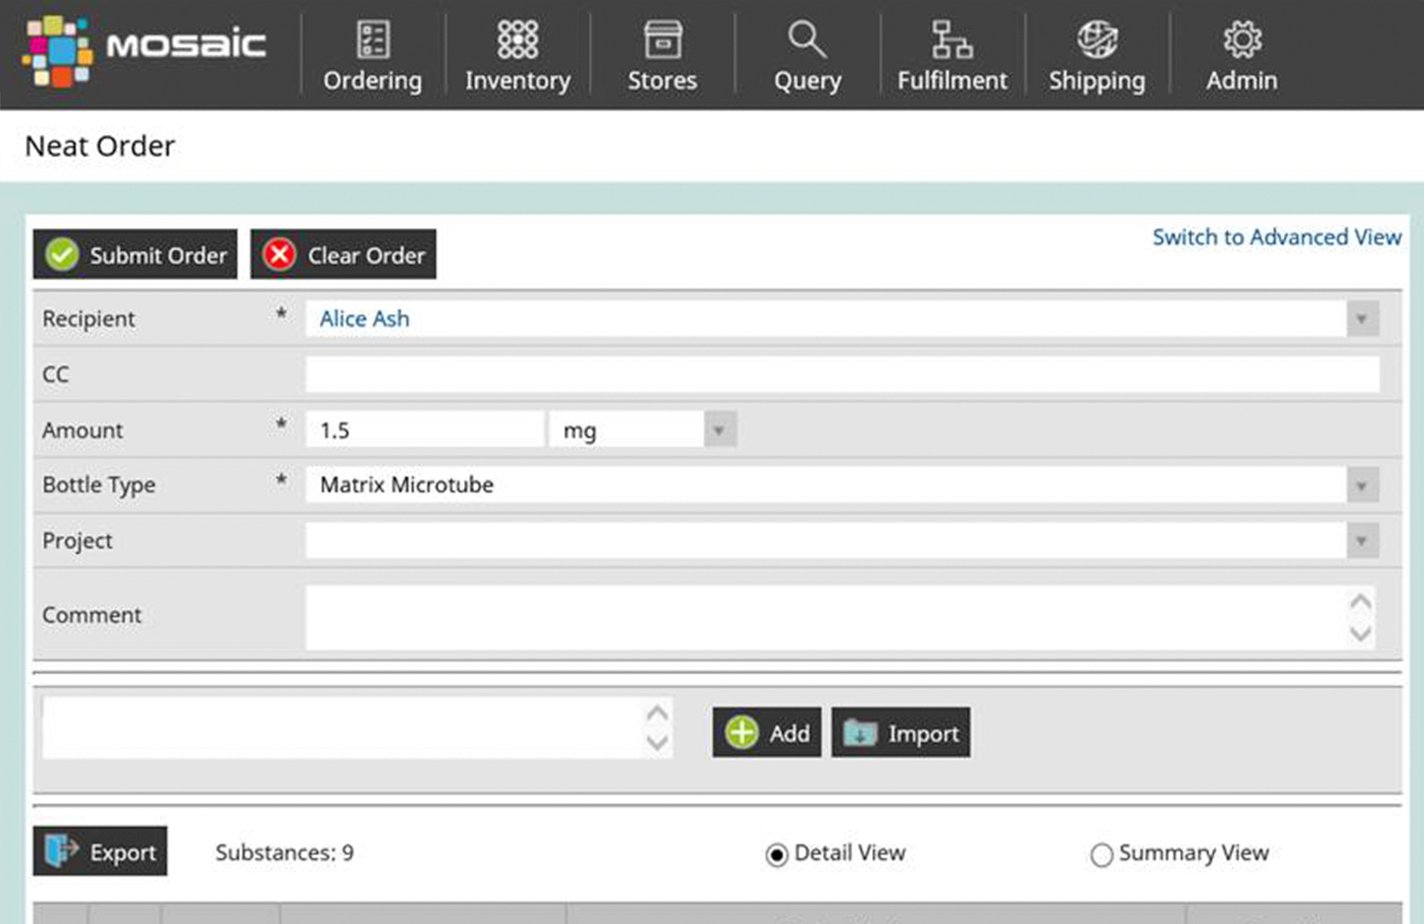Click the Clear Order button
The height and width of the screenshot is (924, 1424).
coord(342,254)
